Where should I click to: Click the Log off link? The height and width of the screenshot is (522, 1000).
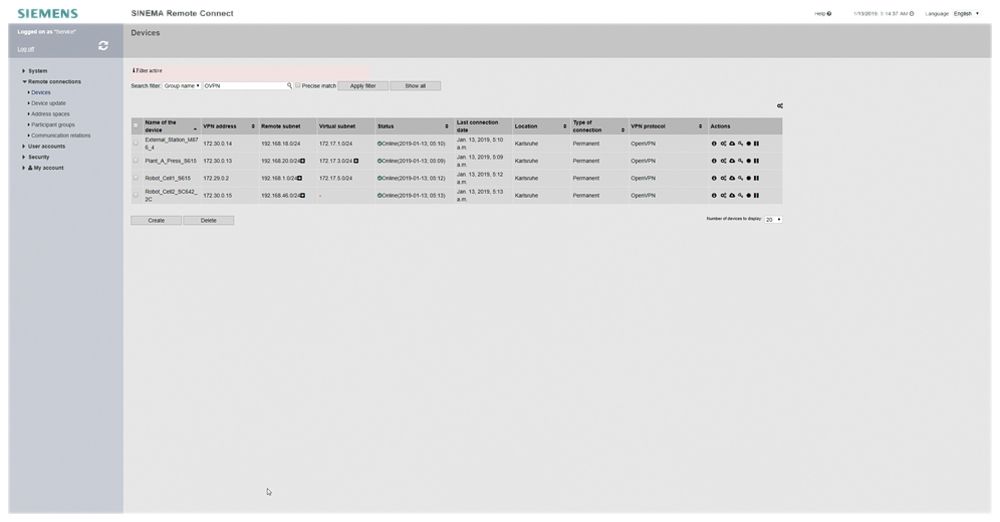(25, 49)
